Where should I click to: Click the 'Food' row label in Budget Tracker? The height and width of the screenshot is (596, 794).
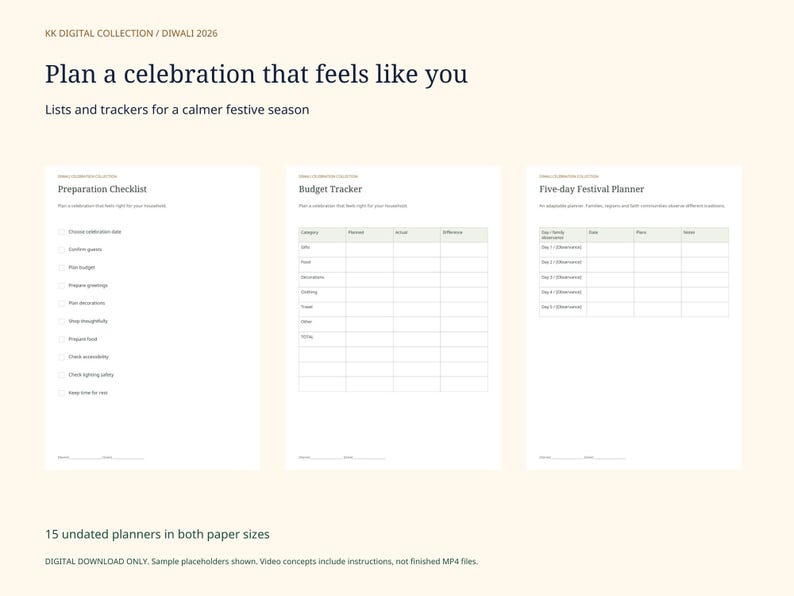point(306,262)
